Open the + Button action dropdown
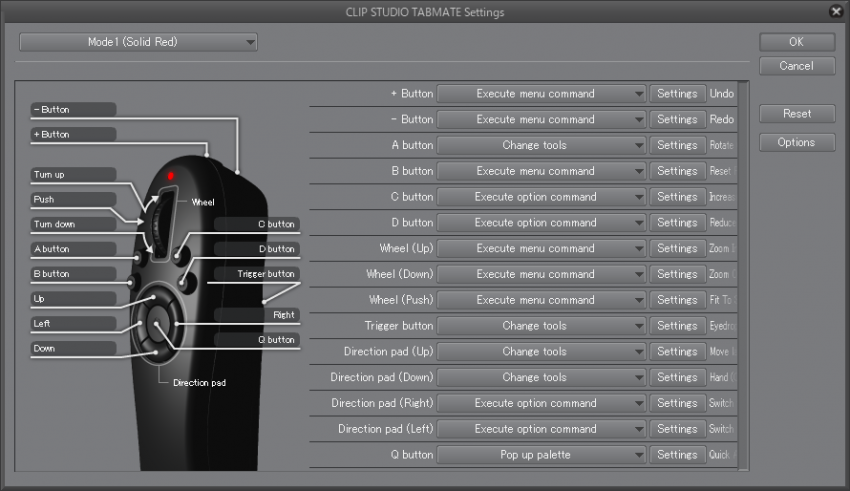 (x=541, y=94)
